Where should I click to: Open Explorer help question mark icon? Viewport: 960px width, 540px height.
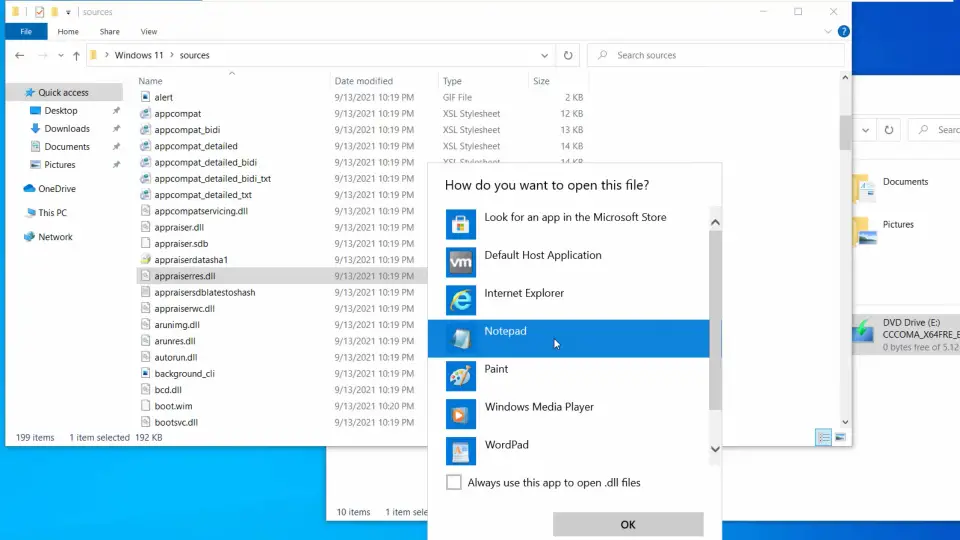click(x=844, y=31)
